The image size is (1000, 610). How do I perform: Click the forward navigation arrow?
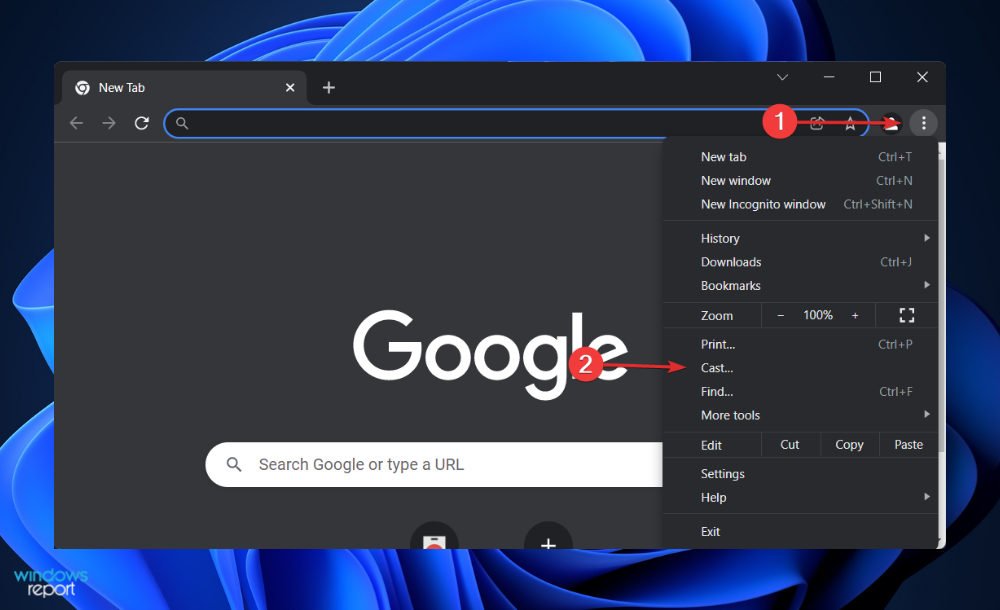tap(109, 123)
